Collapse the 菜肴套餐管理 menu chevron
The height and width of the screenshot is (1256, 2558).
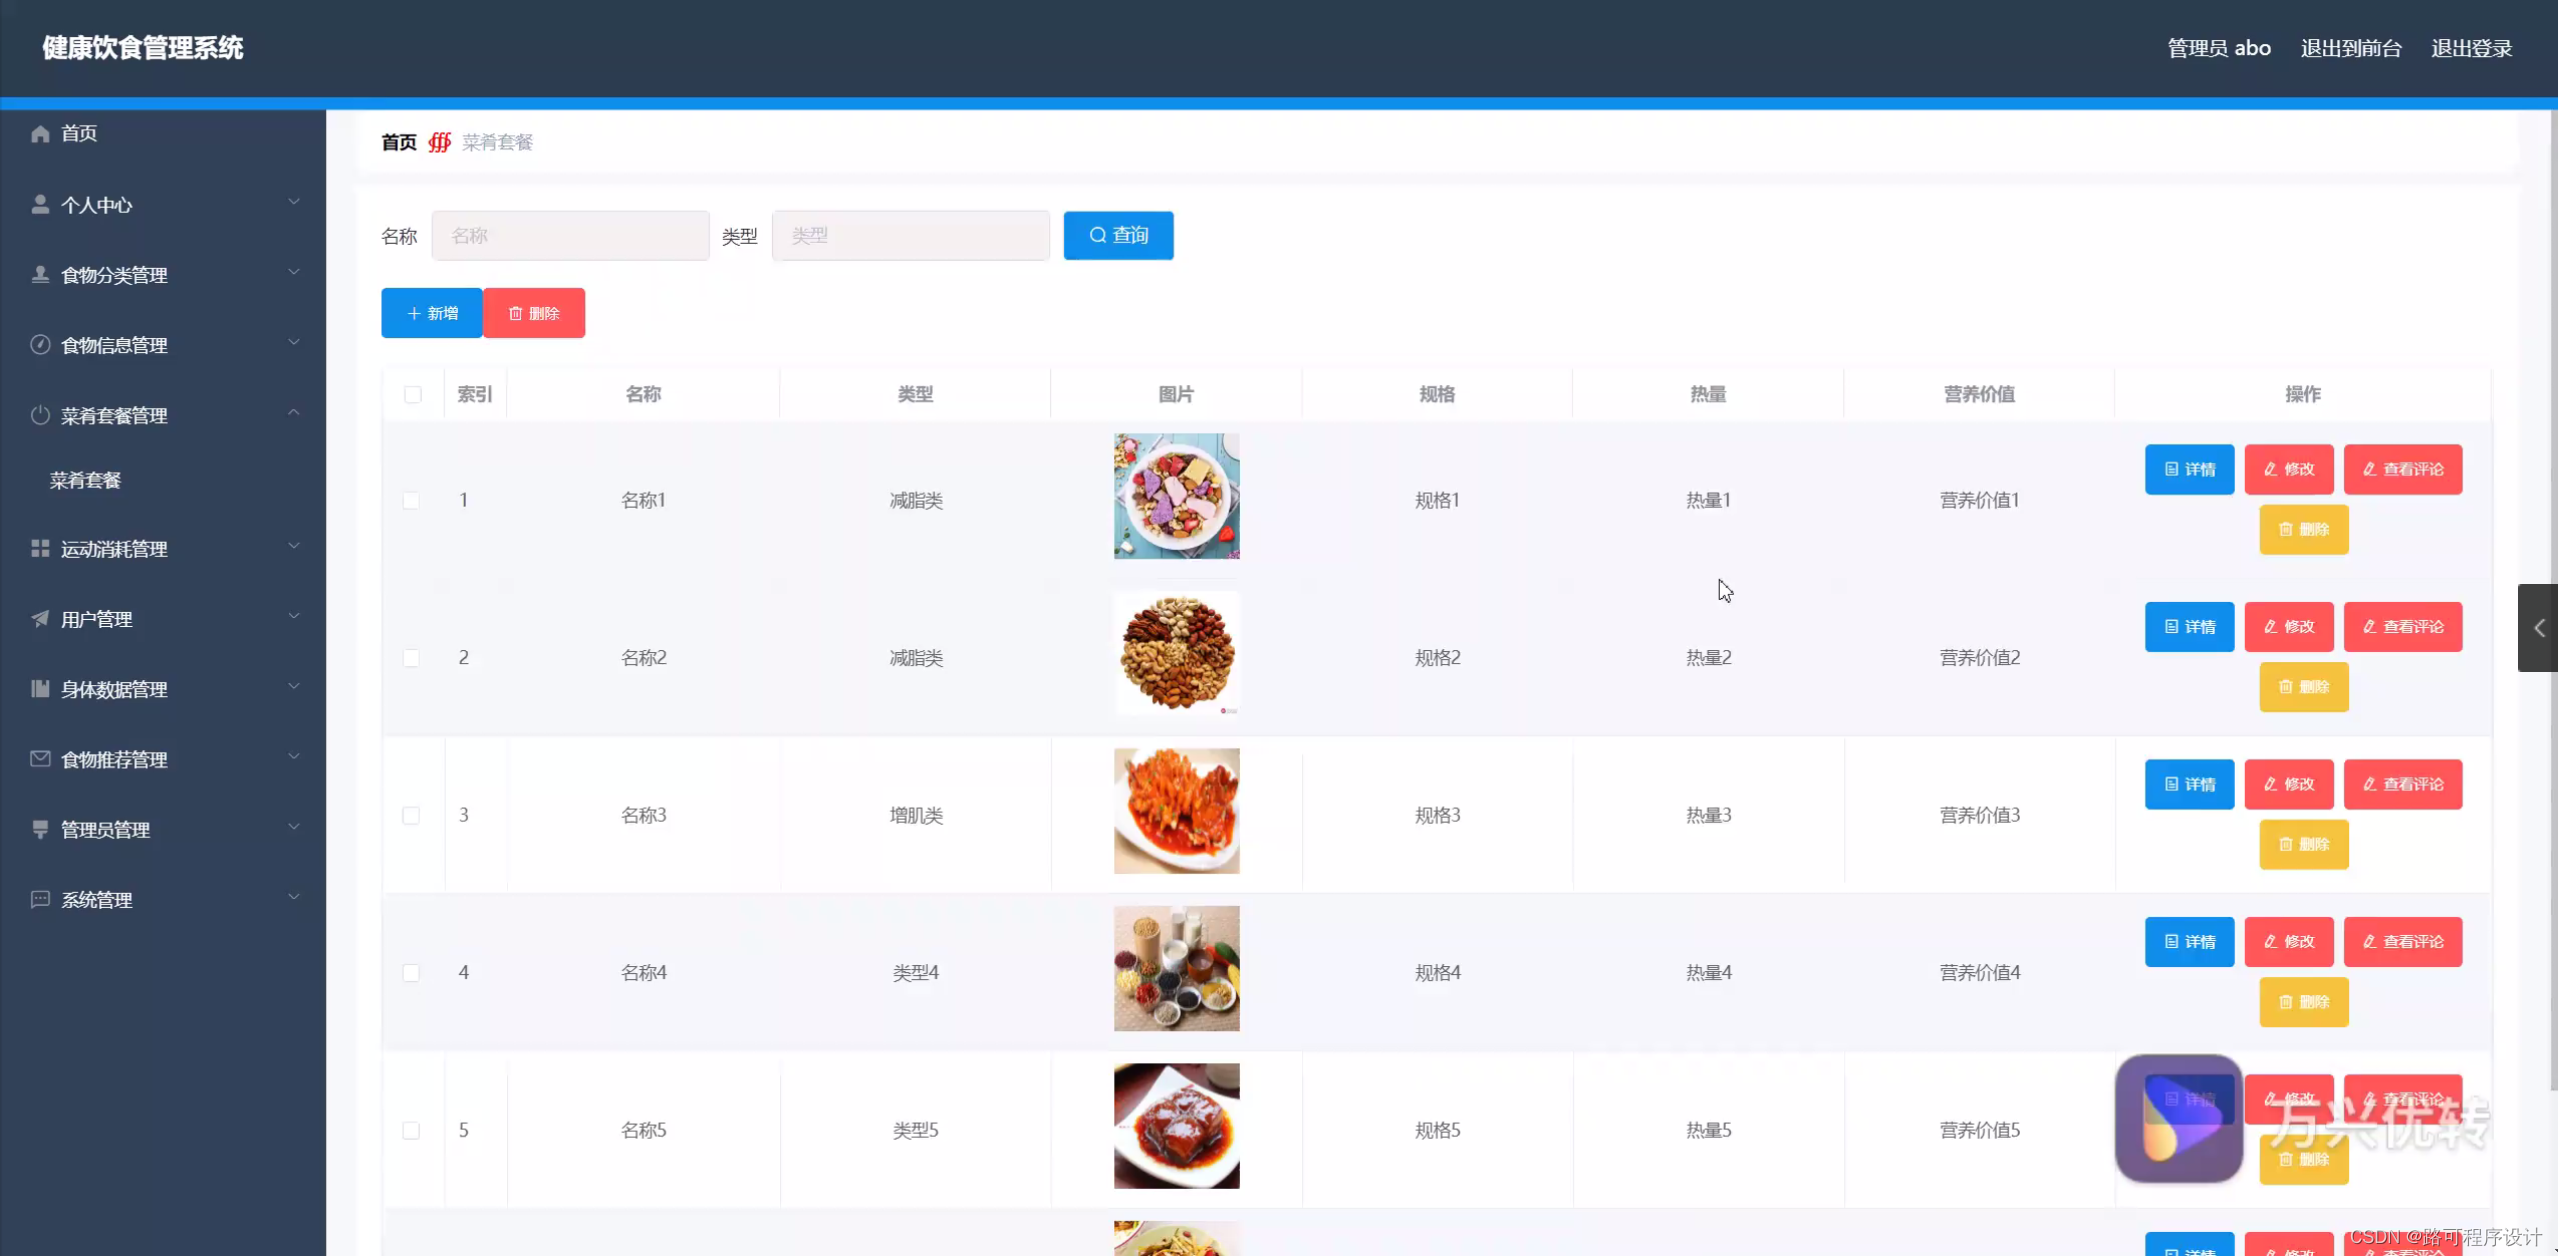tap(294, 413)
